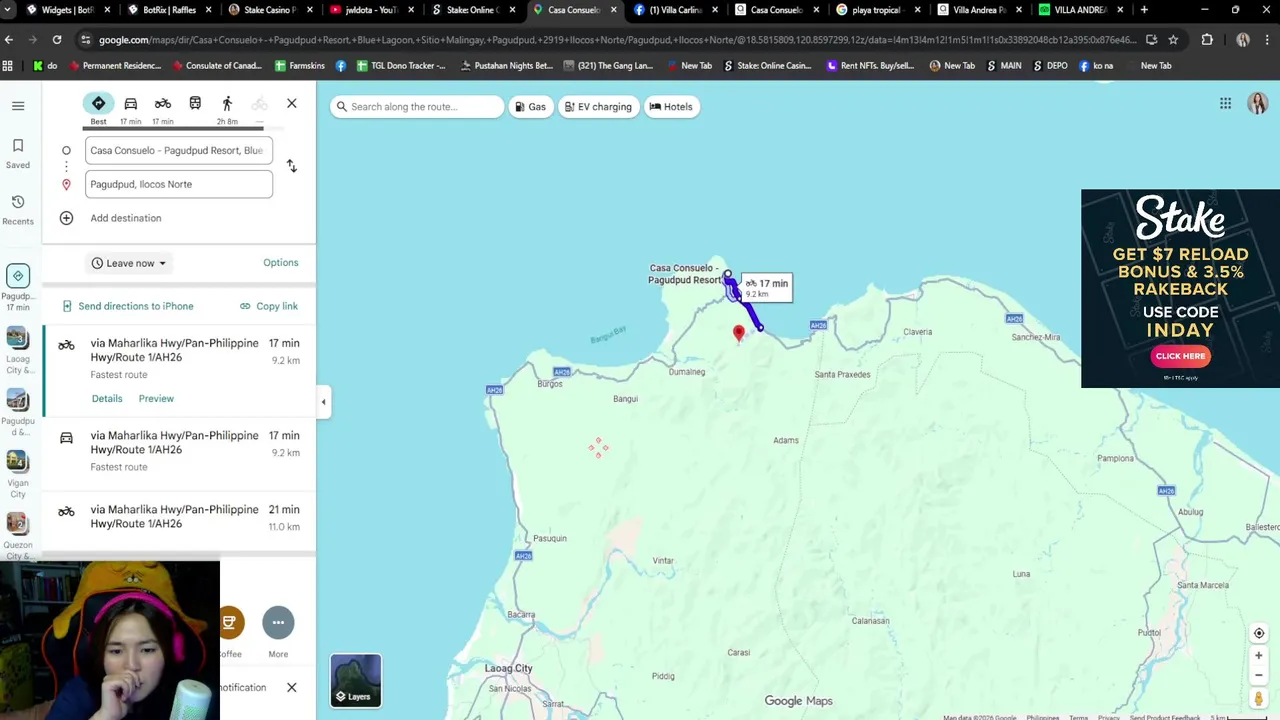Open Details for the fastest motorcycle route
Image resolution: width=1280 pixels, height=720 pixels.
(107, 398)
